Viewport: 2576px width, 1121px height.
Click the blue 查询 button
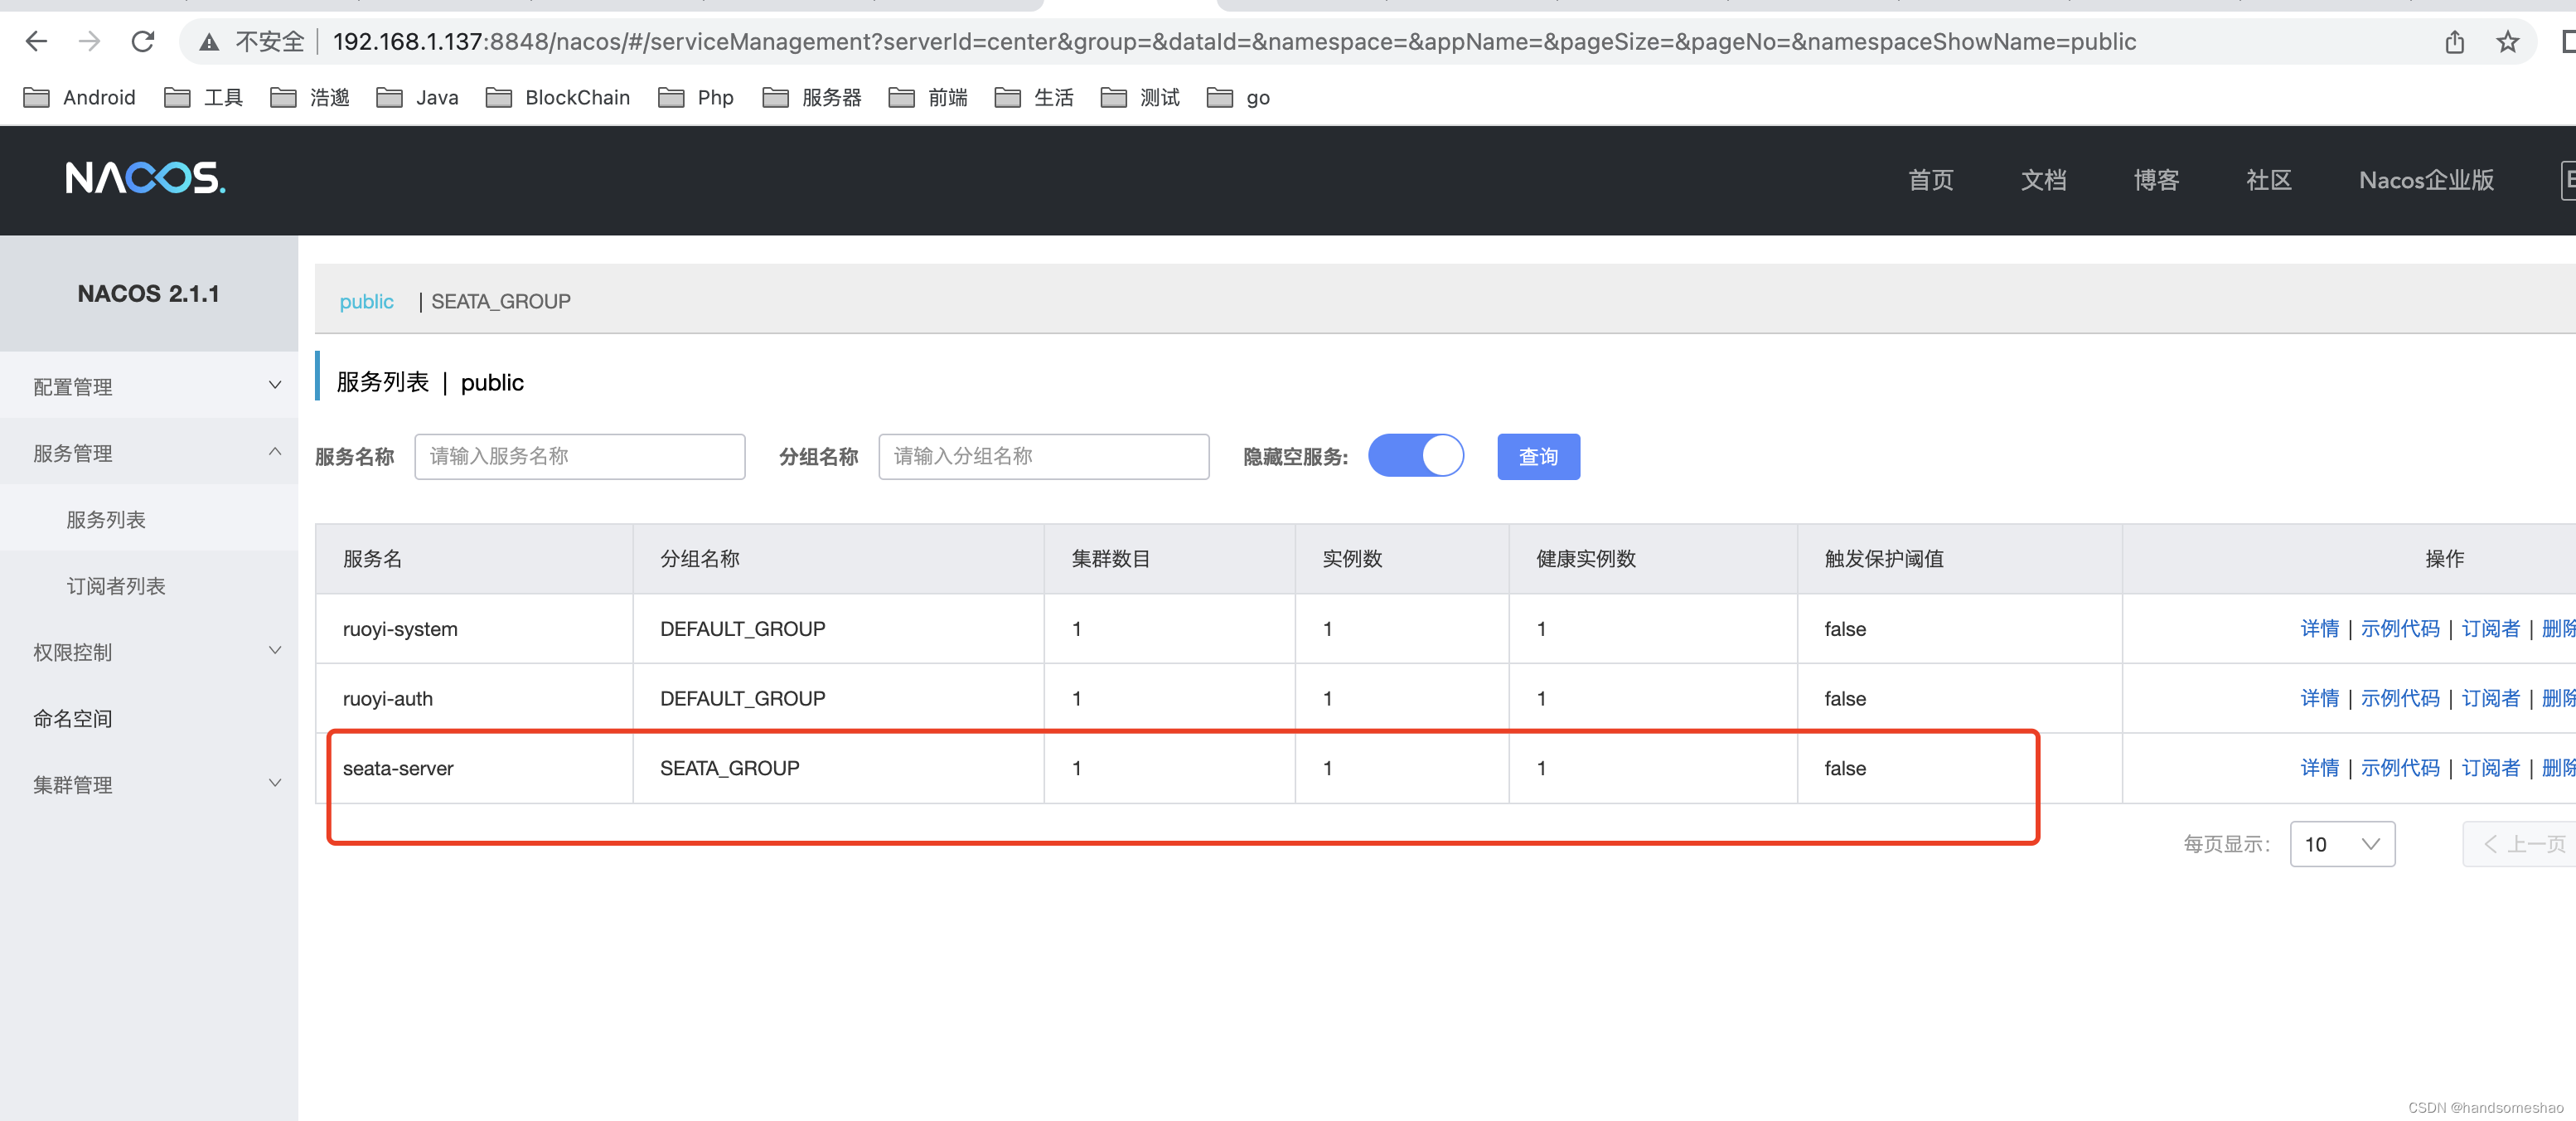tap(1538, 457)
